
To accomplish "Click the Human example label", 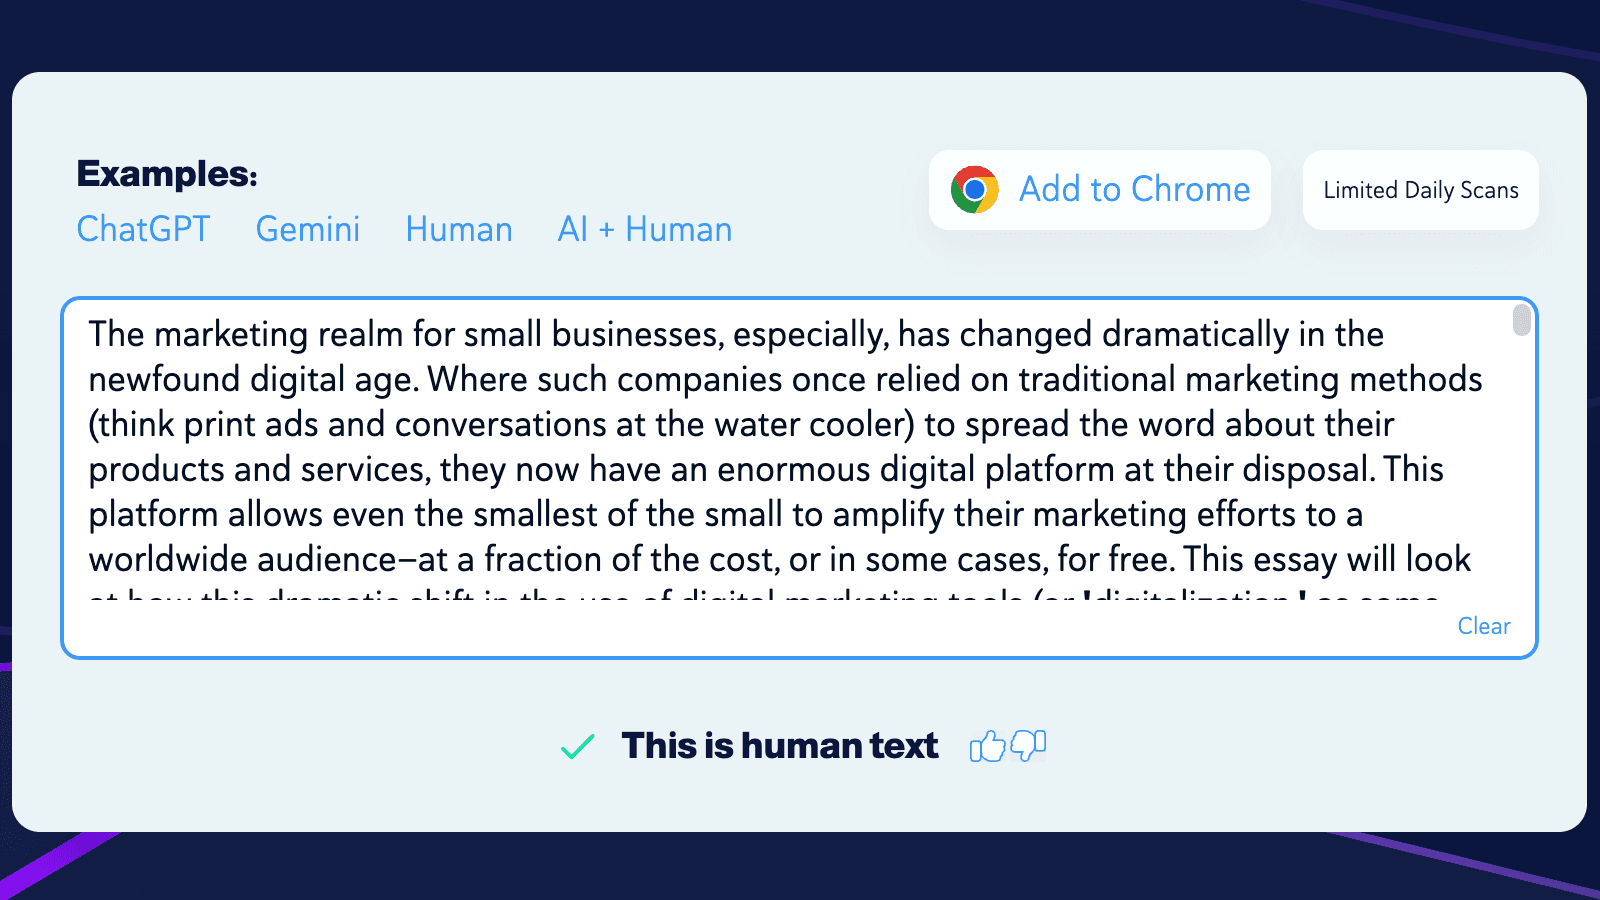I will click(x=458, y=229).
